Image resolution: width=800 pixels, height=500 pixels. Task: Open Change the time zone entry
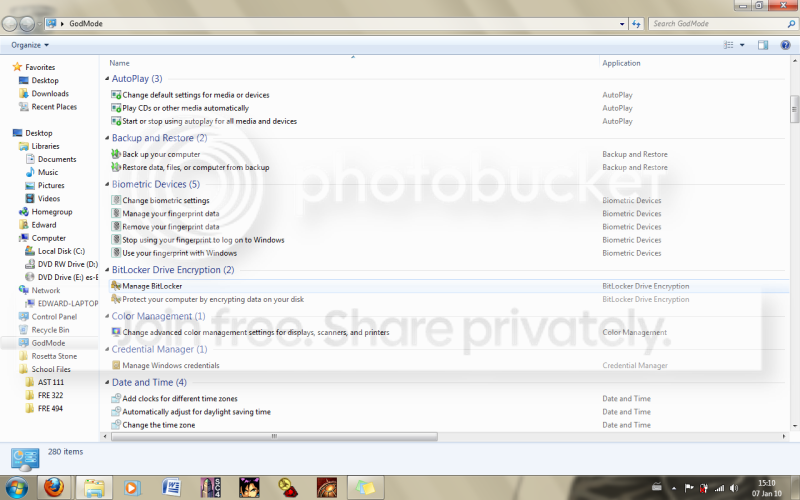coord(158,425)
